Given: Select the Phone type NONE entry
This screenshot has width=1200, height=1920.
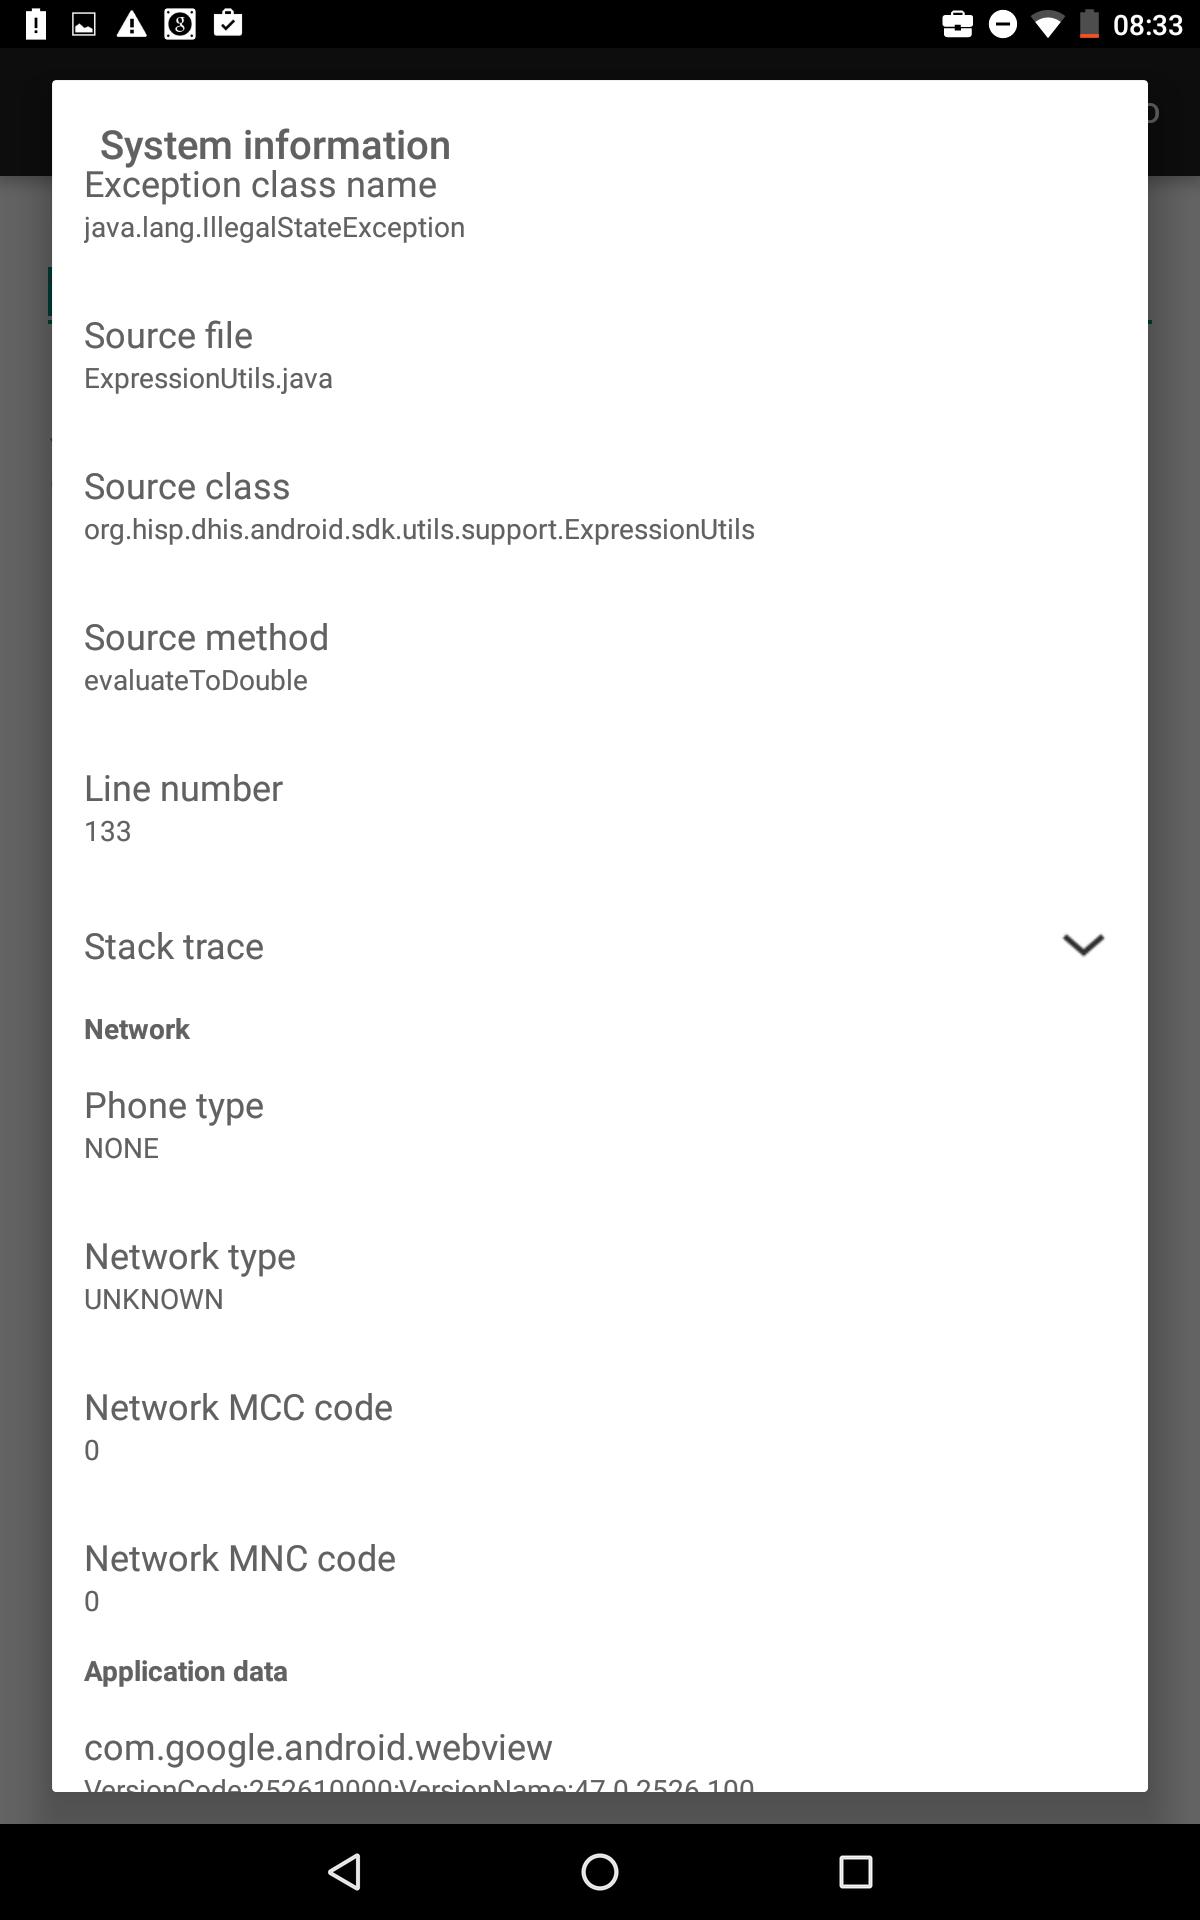Looking at the screenshot, I should click(174, 1126).
